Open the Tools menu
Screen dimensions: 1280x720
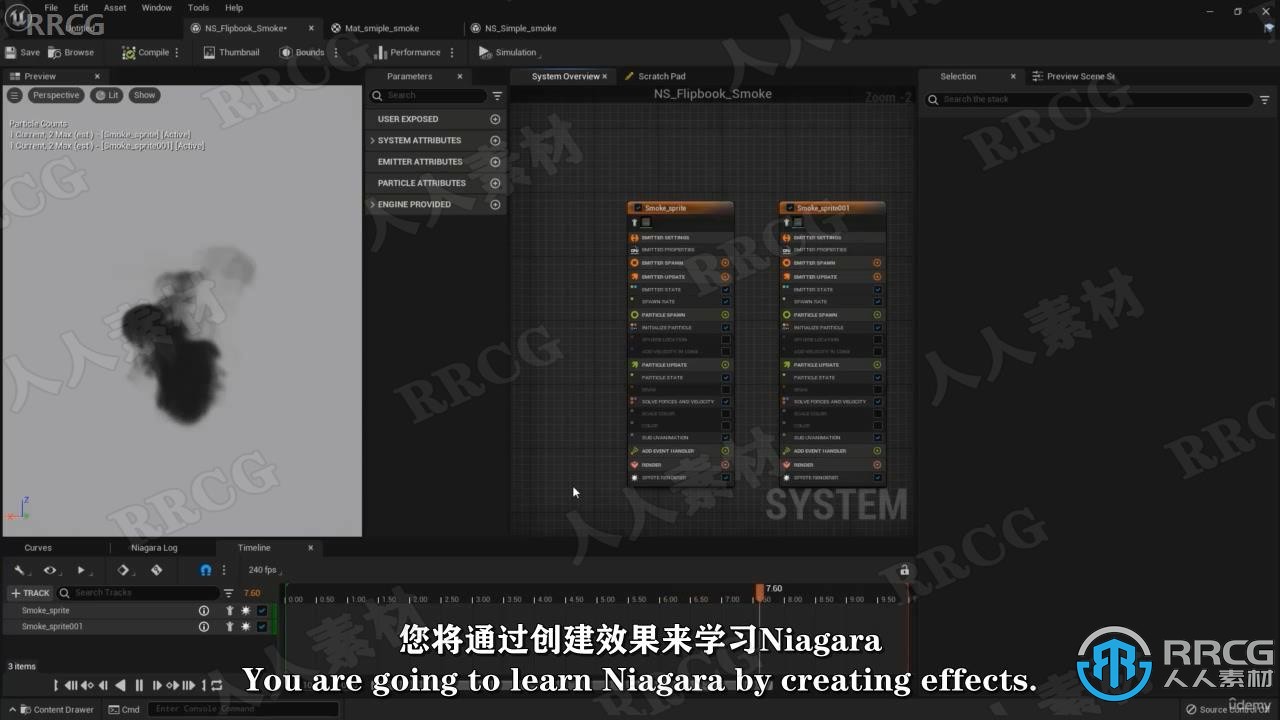(x=199, y=8)
